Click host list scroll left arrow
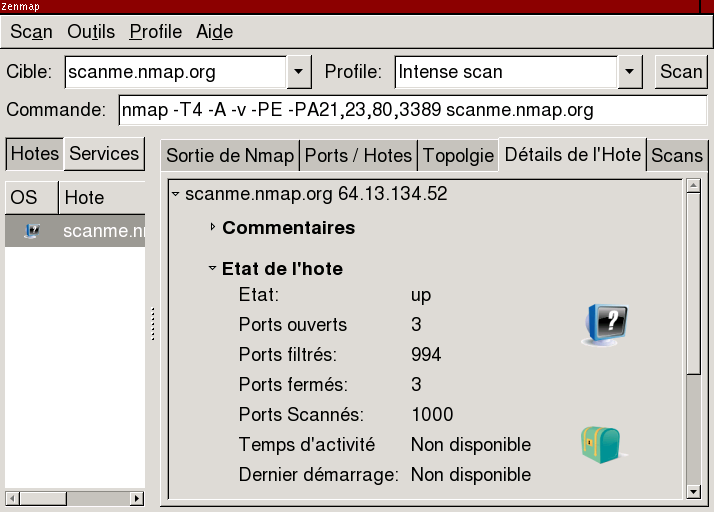The width and height of the screenshot is (714, 512). pos(12,498)
